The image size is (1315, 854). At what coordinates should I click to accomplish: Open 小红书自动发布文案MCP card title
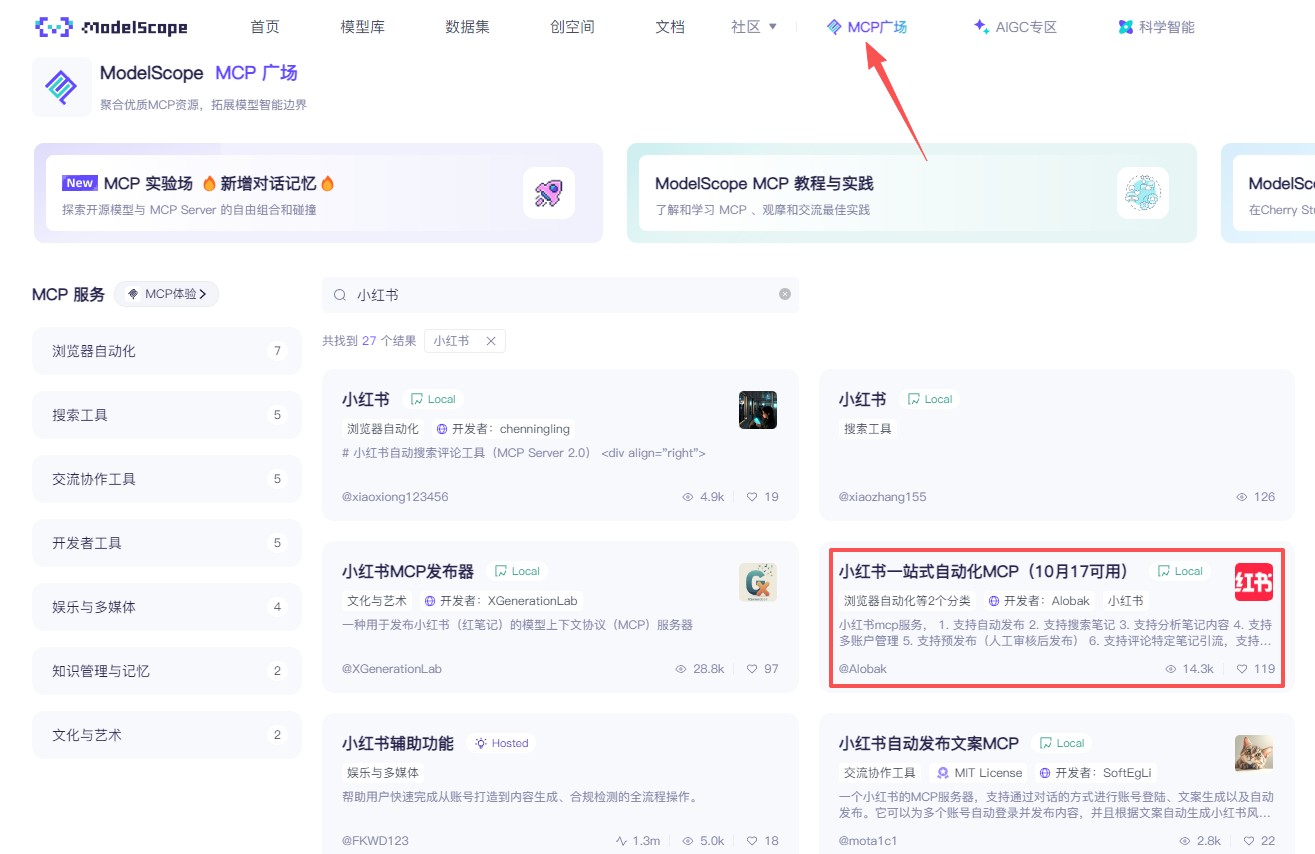pyautogui.click(x=929, y=743)
